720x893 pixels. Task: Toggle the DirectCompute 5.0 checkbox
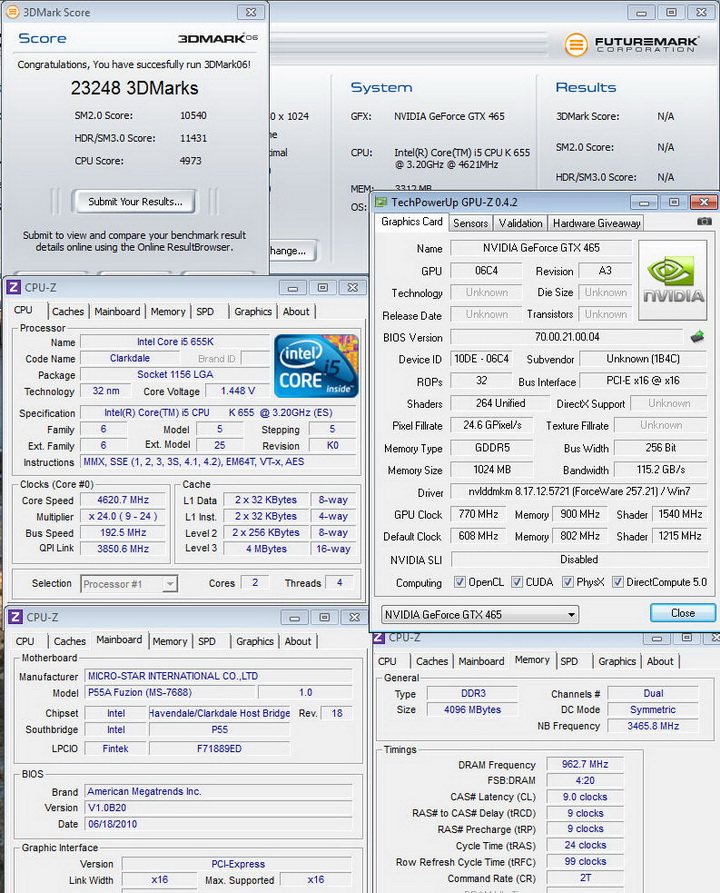point(617,581)
